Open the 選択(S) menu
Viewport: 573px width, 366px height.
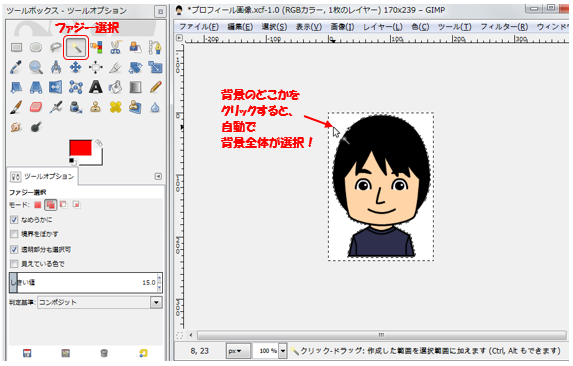tap(274, 27)
